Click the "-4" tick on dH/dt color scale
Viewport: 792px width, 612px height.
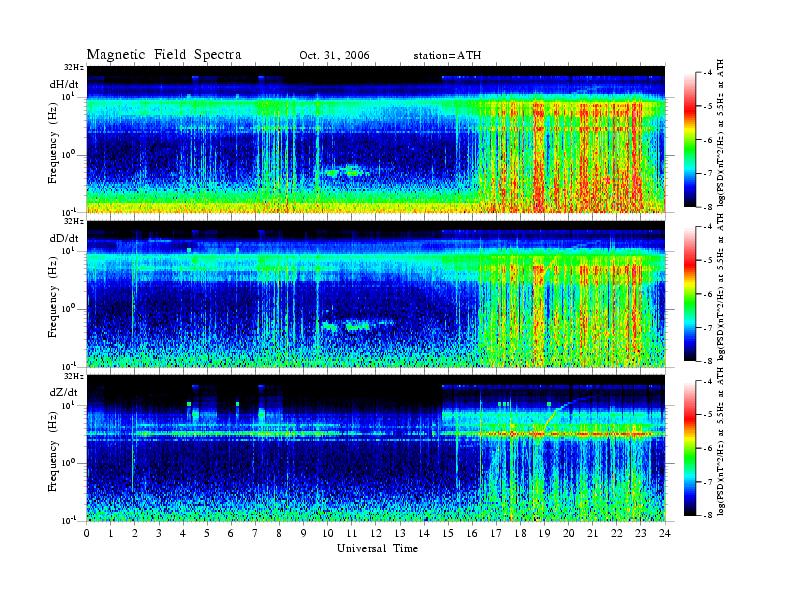pyautogui.click(x=709, y=73)
